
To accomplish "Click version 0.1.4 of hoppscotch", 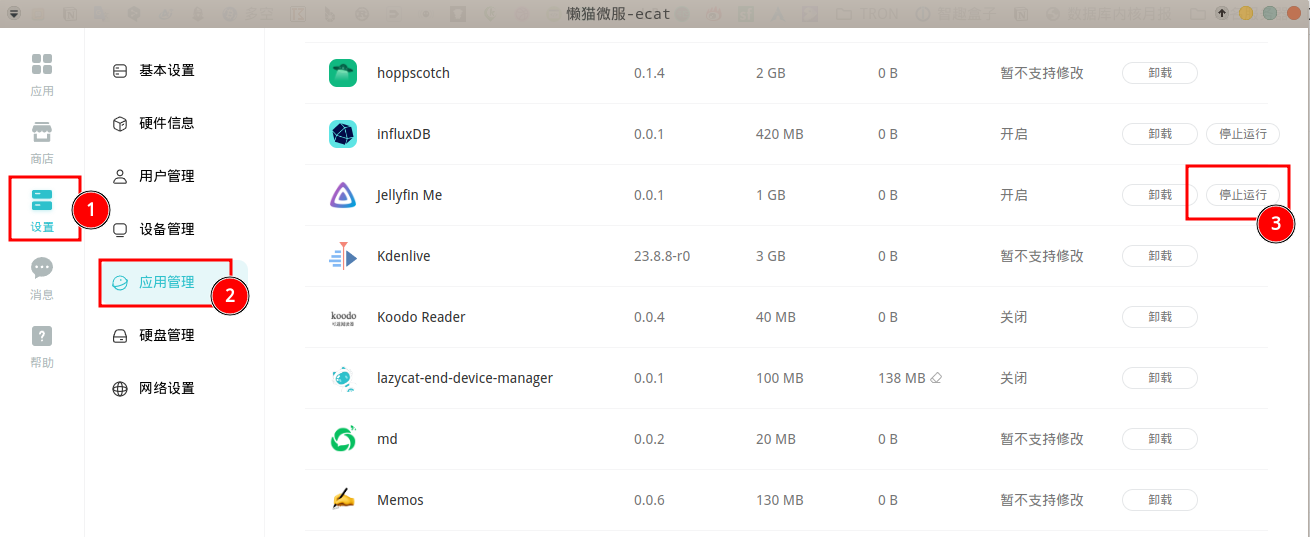I will [x=649, y=73].
